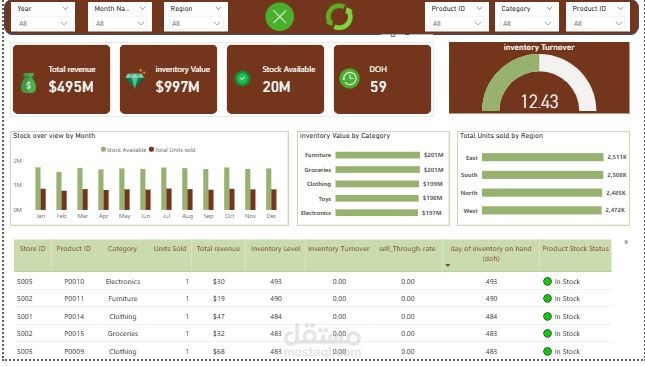
Task: Click the Stock Available legend marker in monthly chart
Action: coord(103,150)
